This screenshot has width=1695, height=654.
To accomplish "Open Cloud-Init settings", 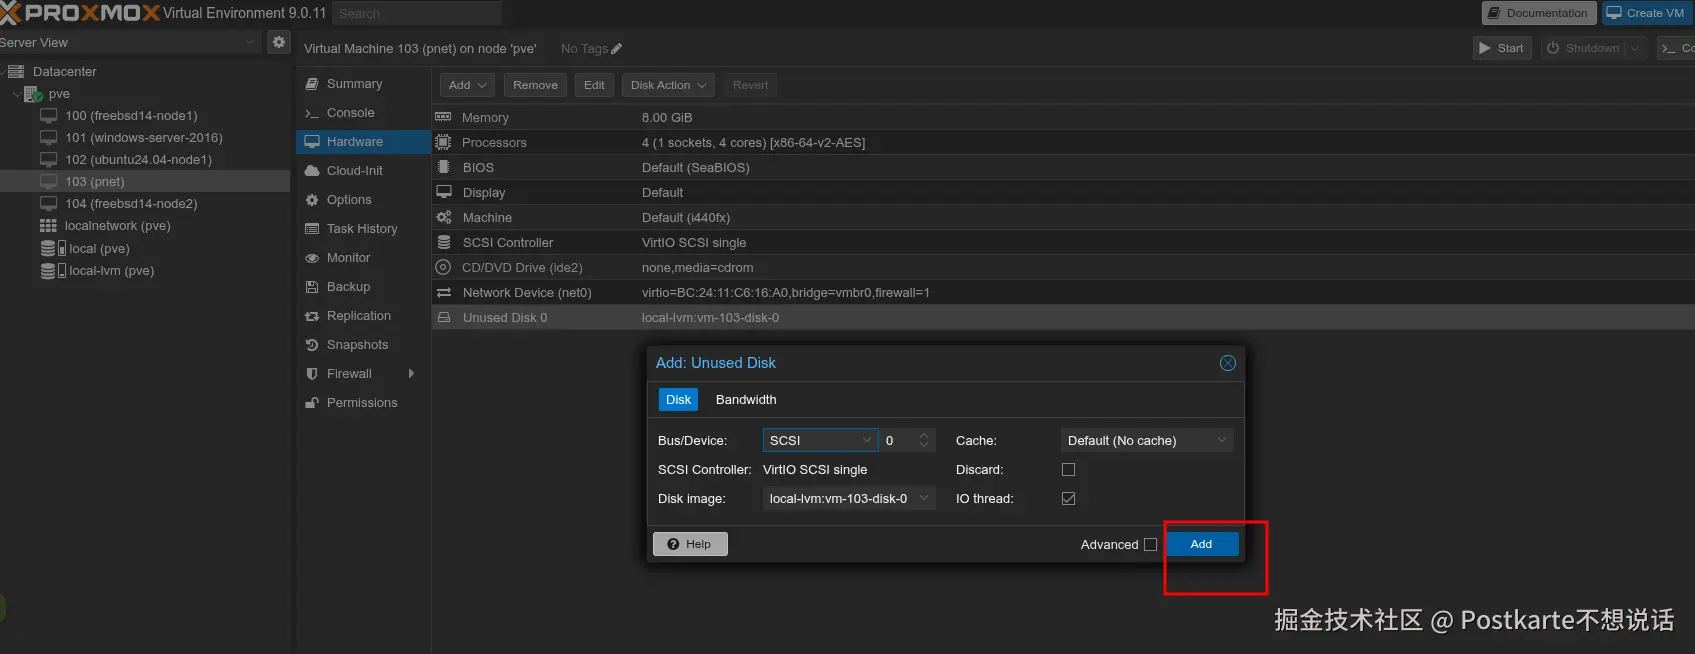I will tap(354, 171).
